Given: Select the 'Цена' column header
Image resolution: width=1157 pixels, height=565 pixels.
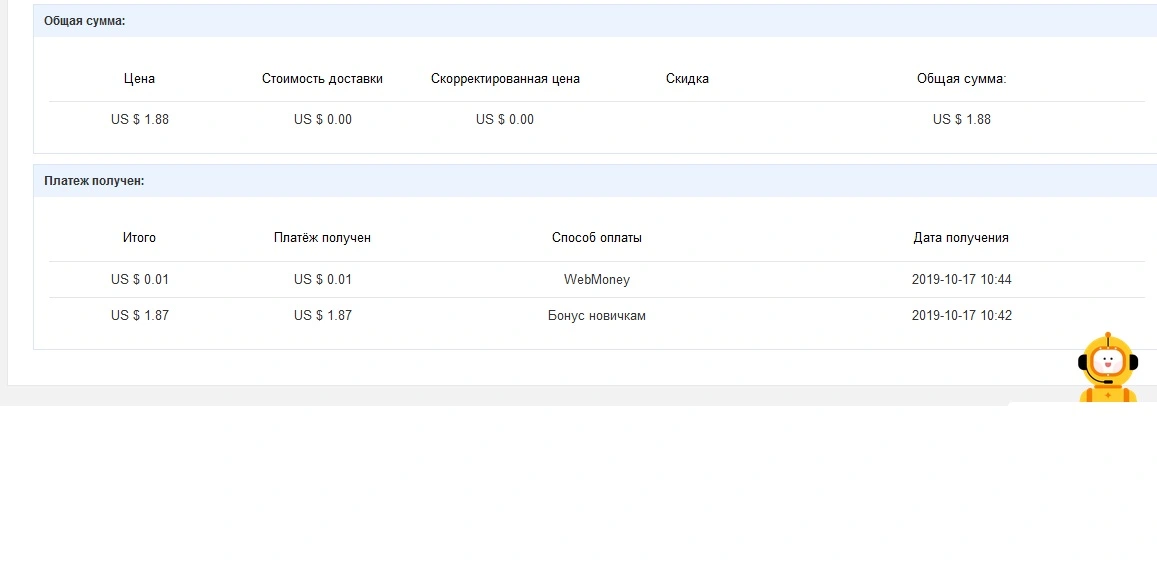Looking at the screenshot, I should [x=139, y=79].
